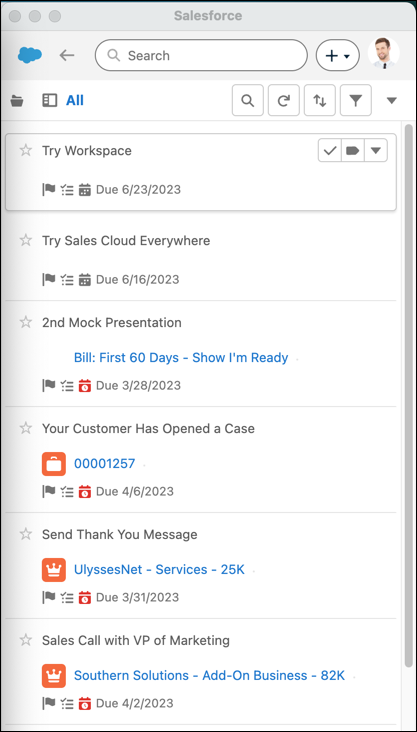This screenshot has width=417, height=732.
Task: Open the folder icon beside All
Action: [x=17, y=100]
